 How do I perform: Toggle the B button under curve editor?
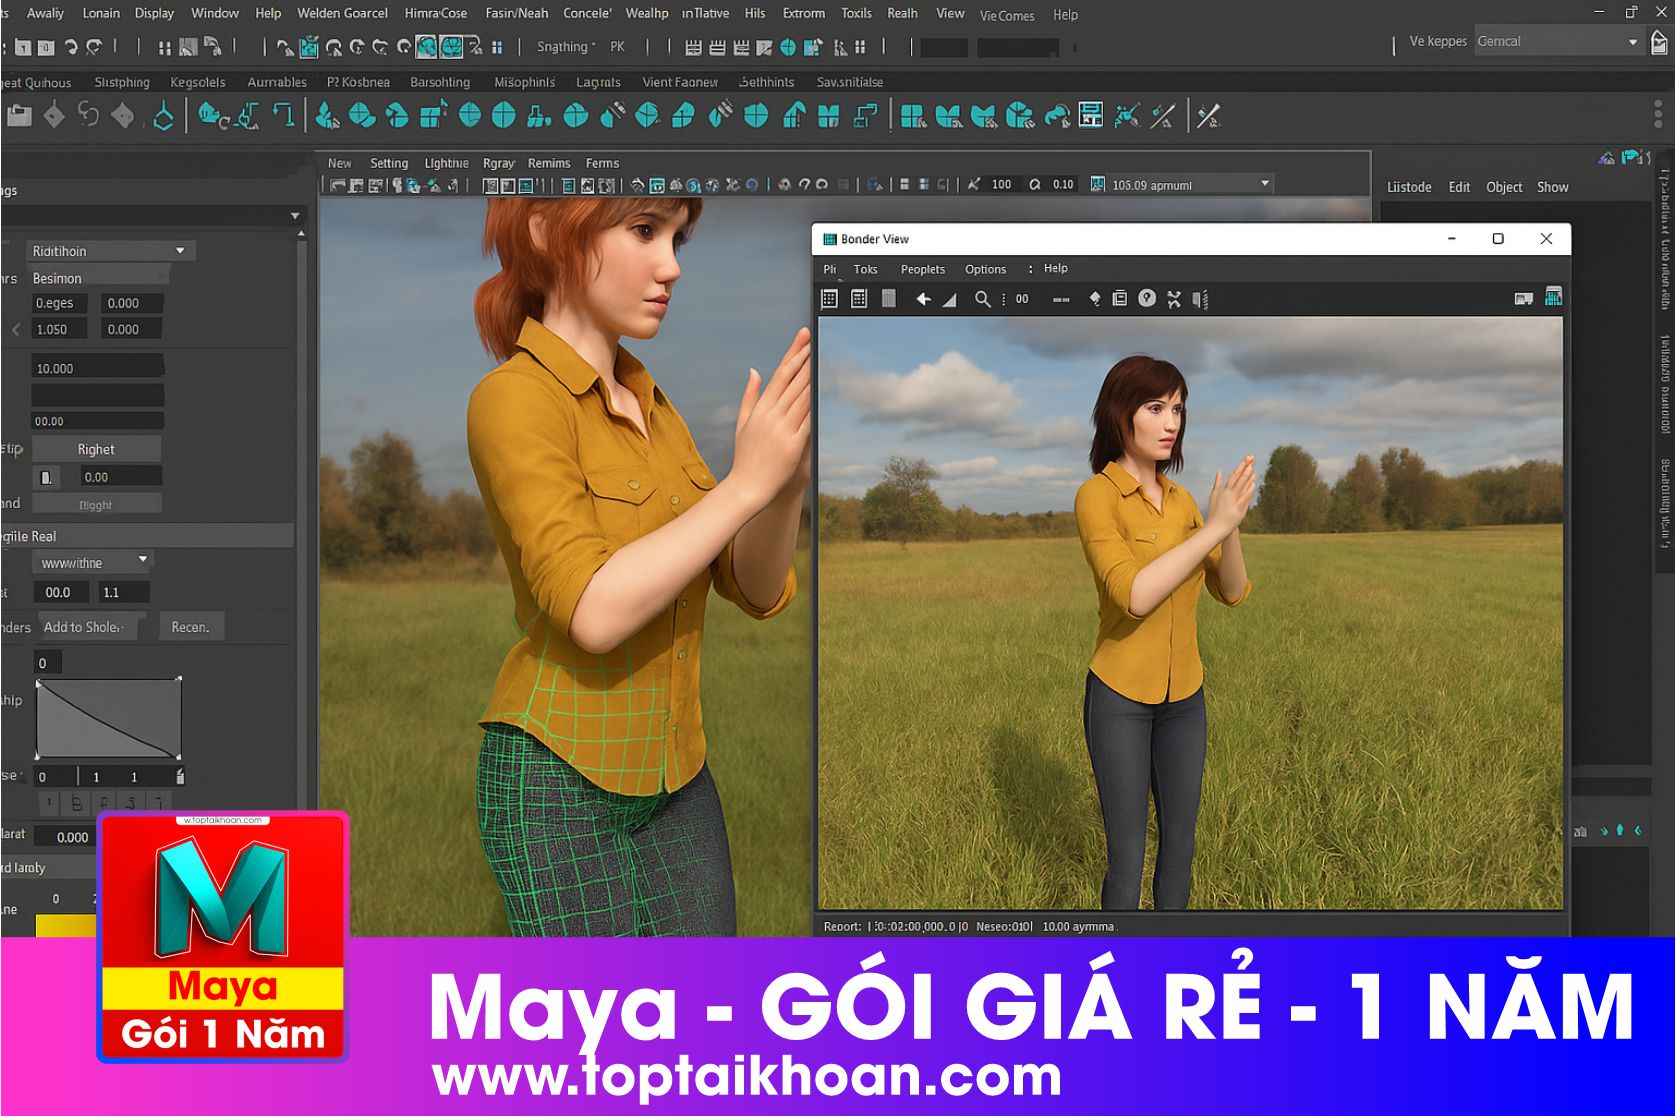click(x=76, y=803)
